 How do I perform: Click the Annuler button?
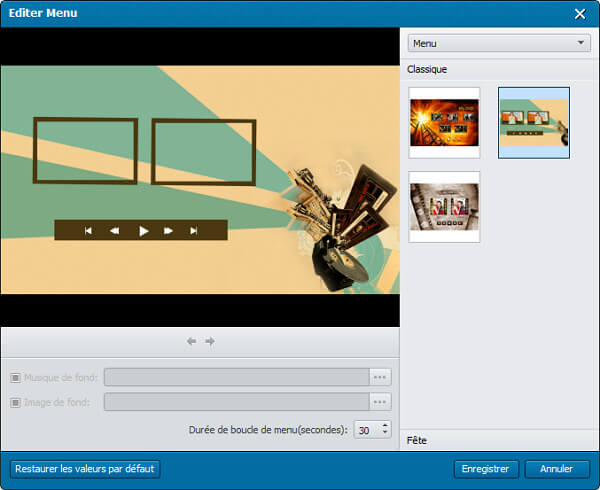pyautogui.click(x=557, y=469)
